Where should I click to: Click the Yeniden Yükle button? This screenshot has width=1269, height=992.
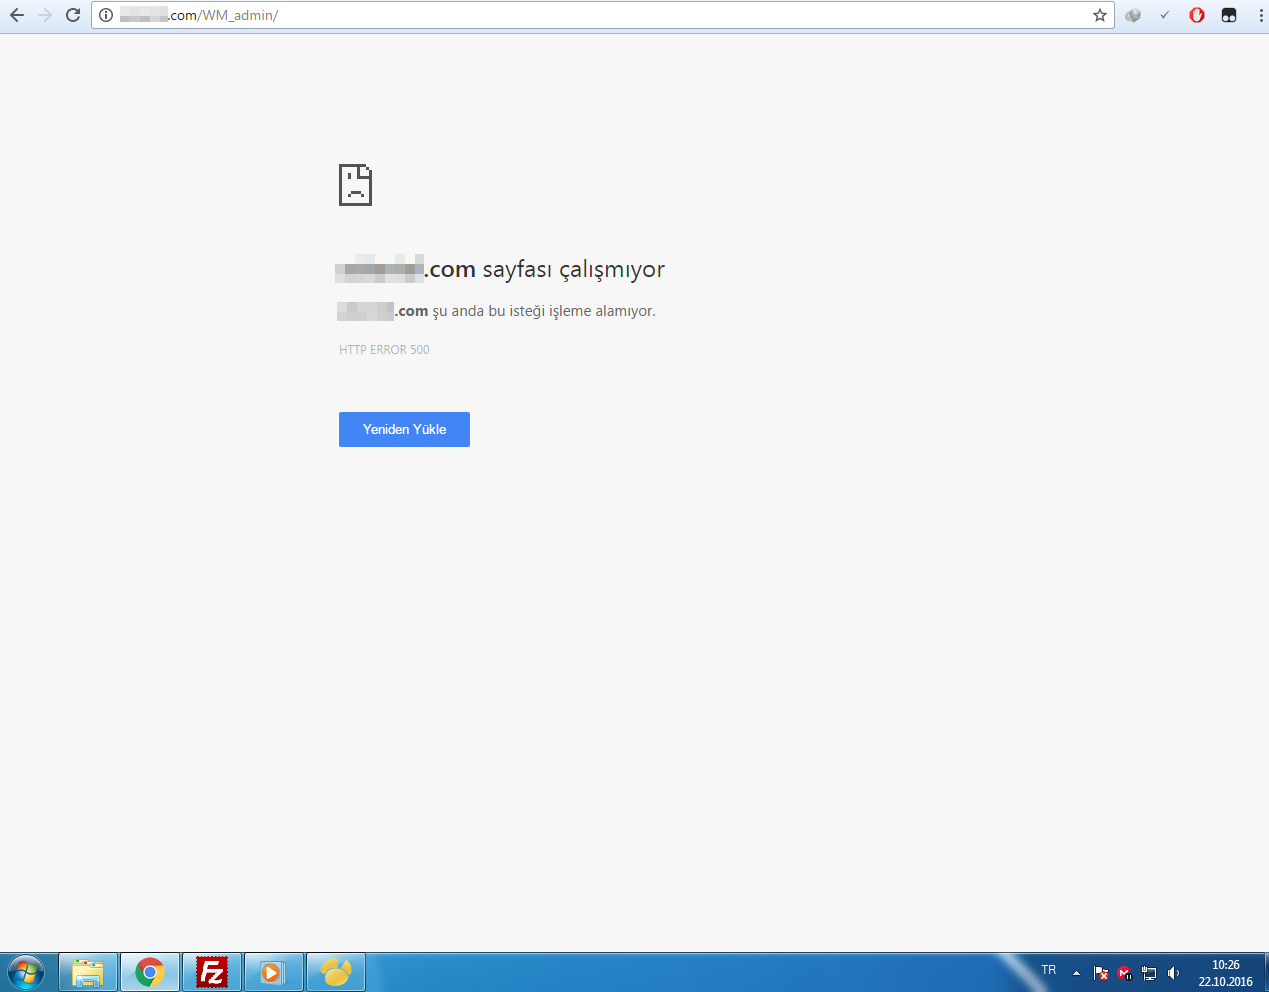point(404,429)
